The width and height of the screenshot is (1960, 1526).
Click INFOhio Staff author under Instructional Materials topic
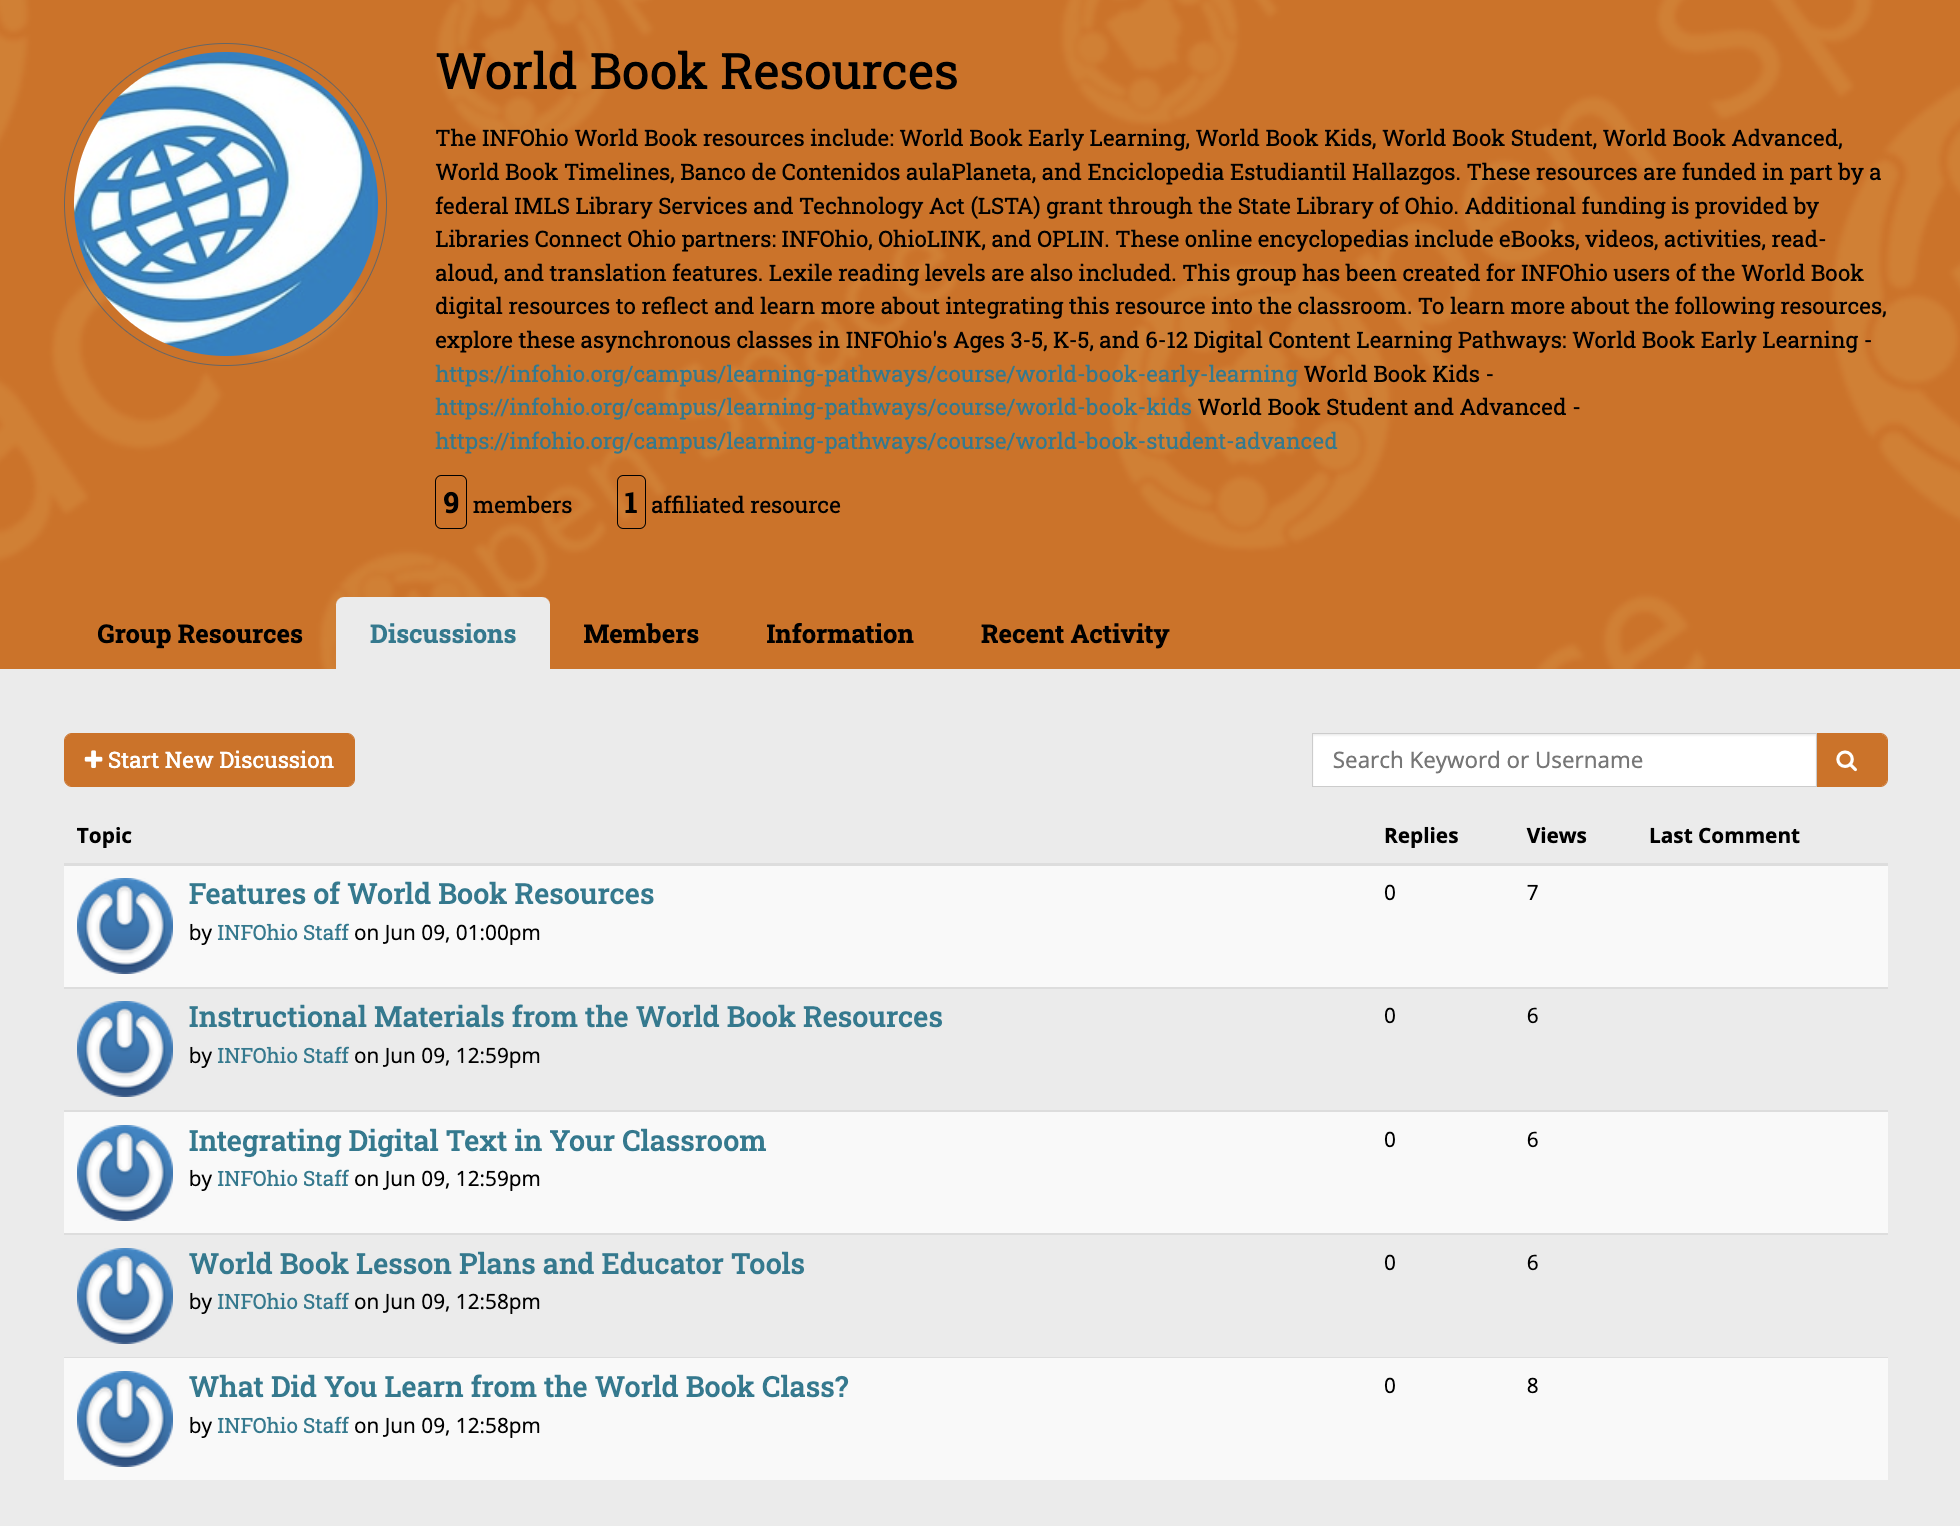pyautogui.click(x=283, y=1056)
